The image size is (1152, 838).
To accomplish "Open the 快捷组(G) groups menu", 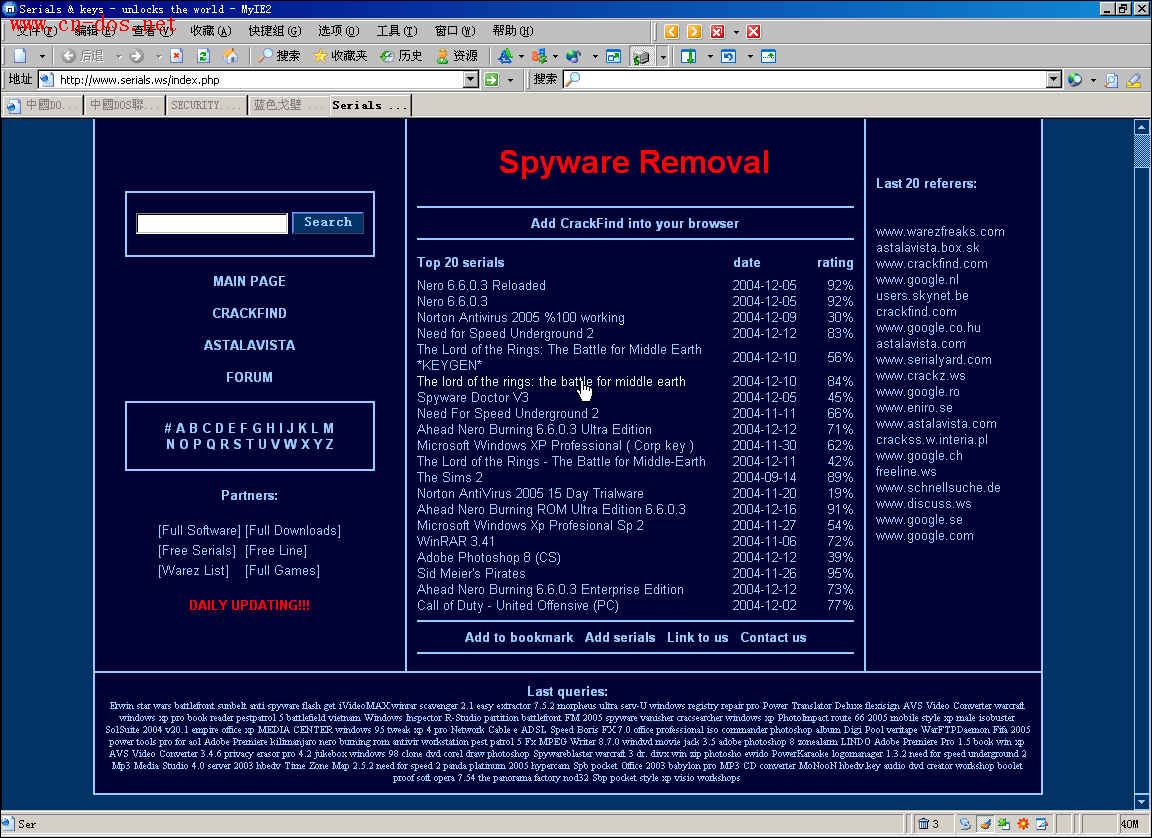I will (275, 31).
